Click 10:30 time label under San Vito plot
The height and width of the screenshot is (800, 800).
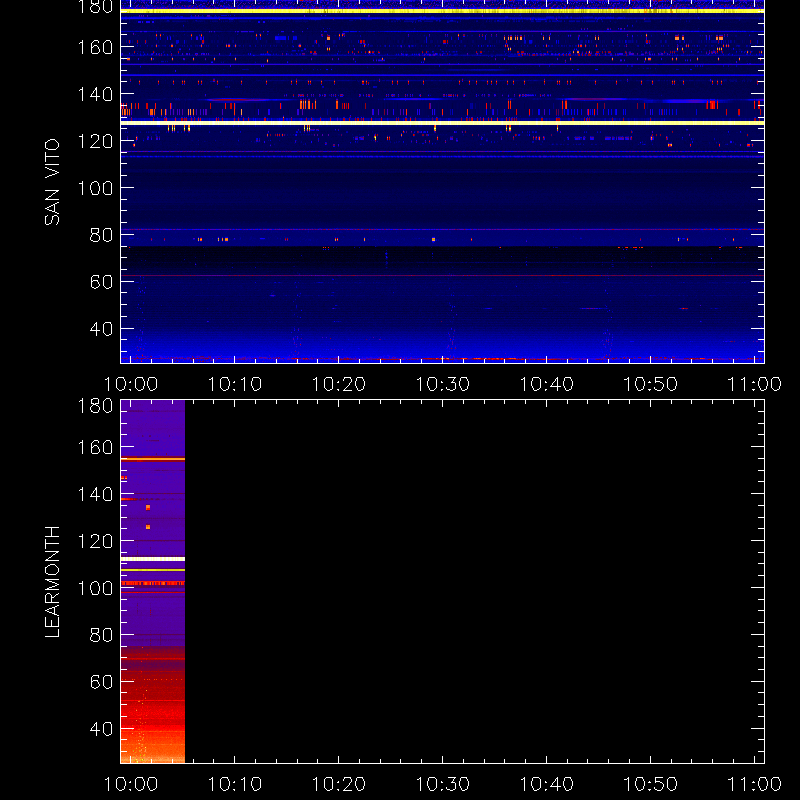443,384
